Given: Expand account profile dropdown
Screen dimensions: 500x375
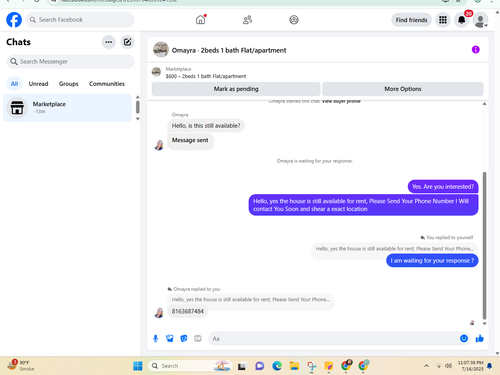Looking at the screenshot, I should [481, 20].
